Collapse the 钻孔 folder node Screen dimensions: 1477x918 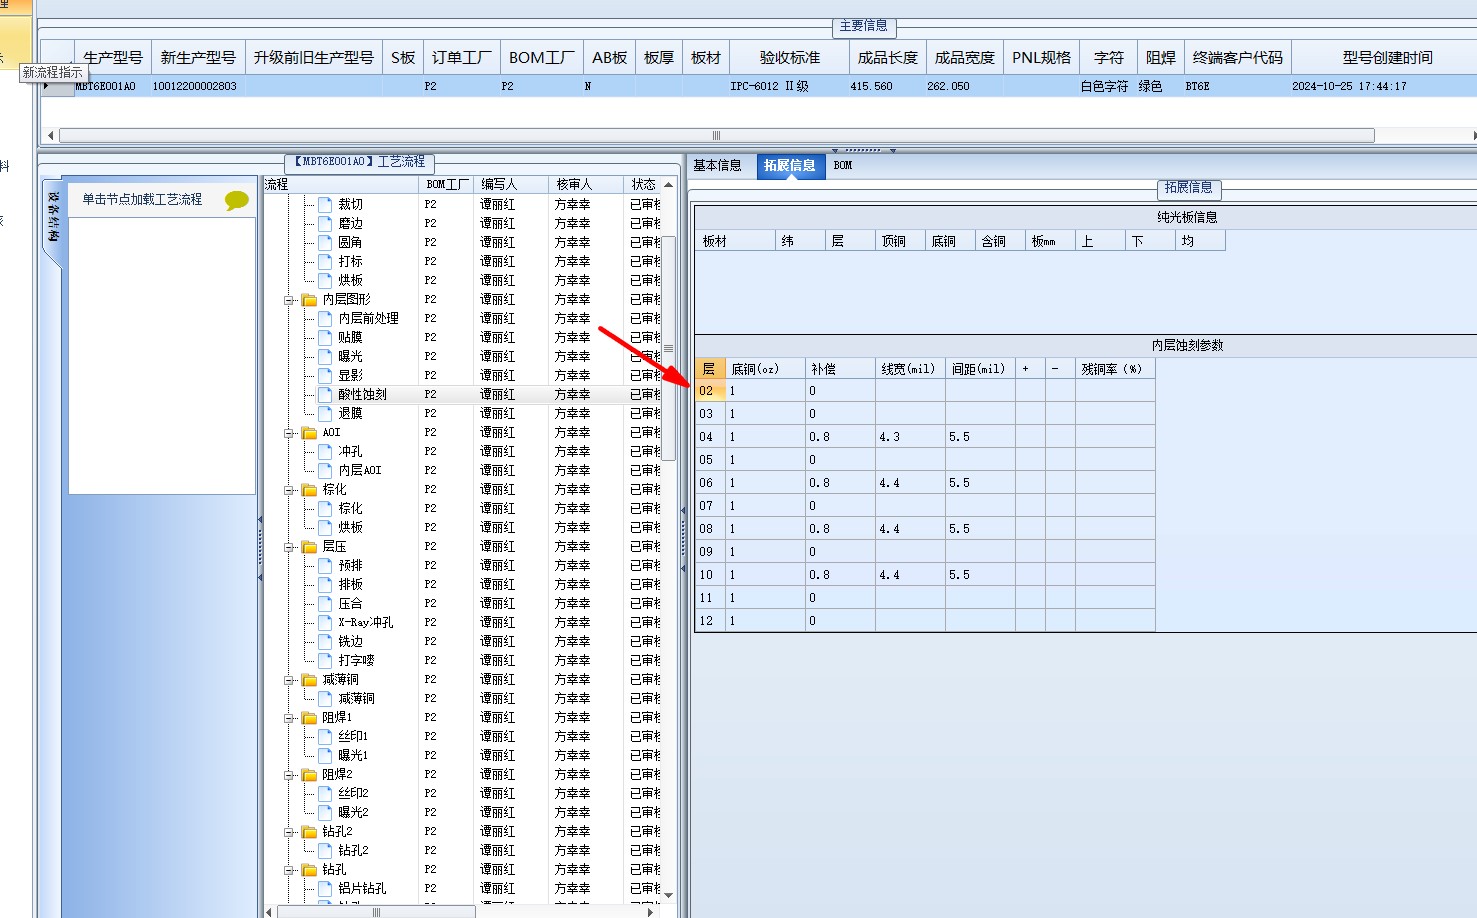coord(288,870)
